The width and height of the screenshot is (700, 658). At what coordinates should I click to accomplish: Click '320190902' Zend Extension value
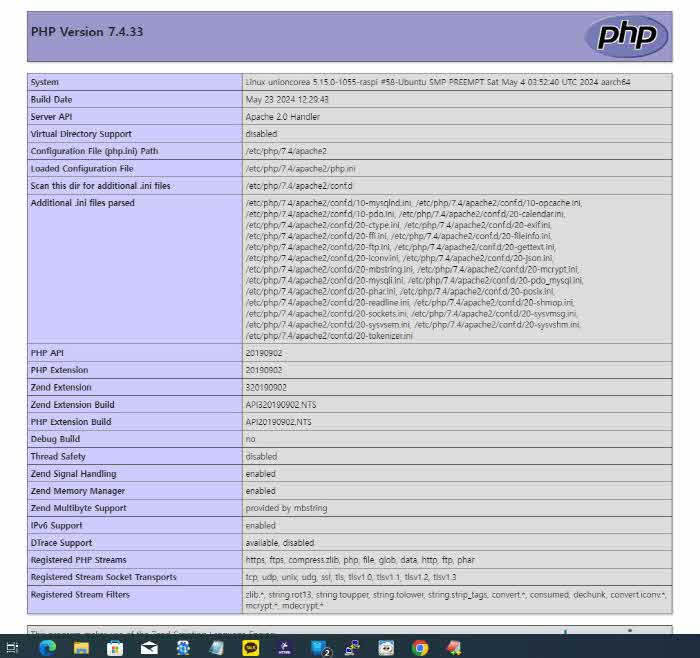266,387
